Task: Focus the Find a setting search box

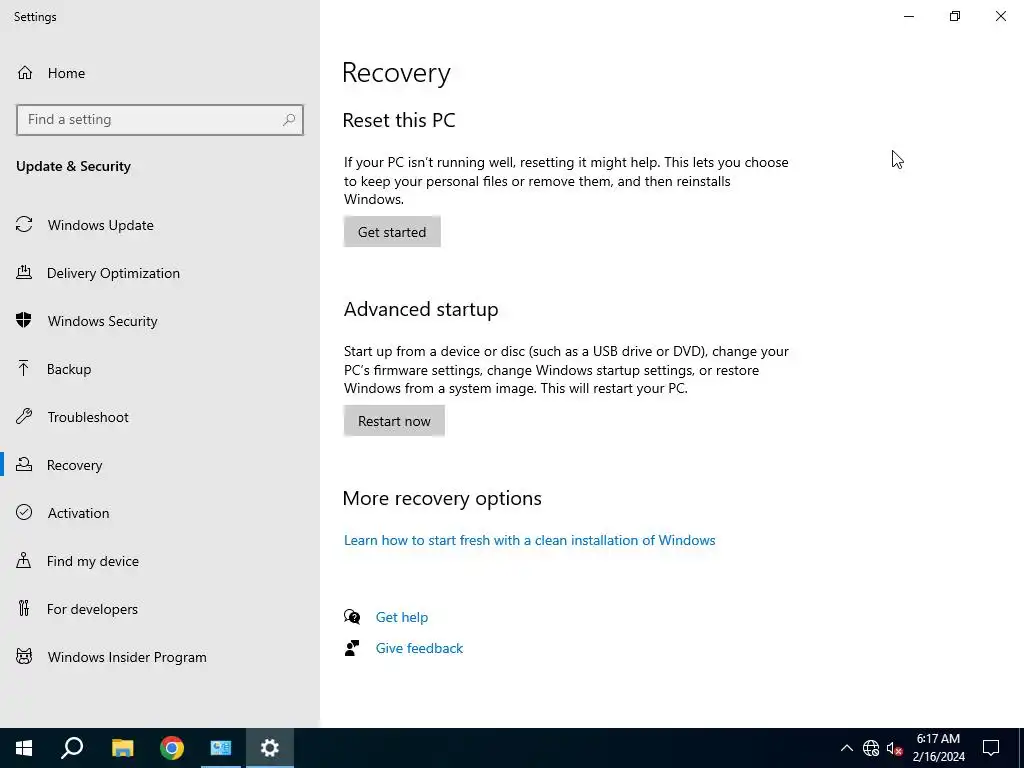Action: [x=160, y=120]
